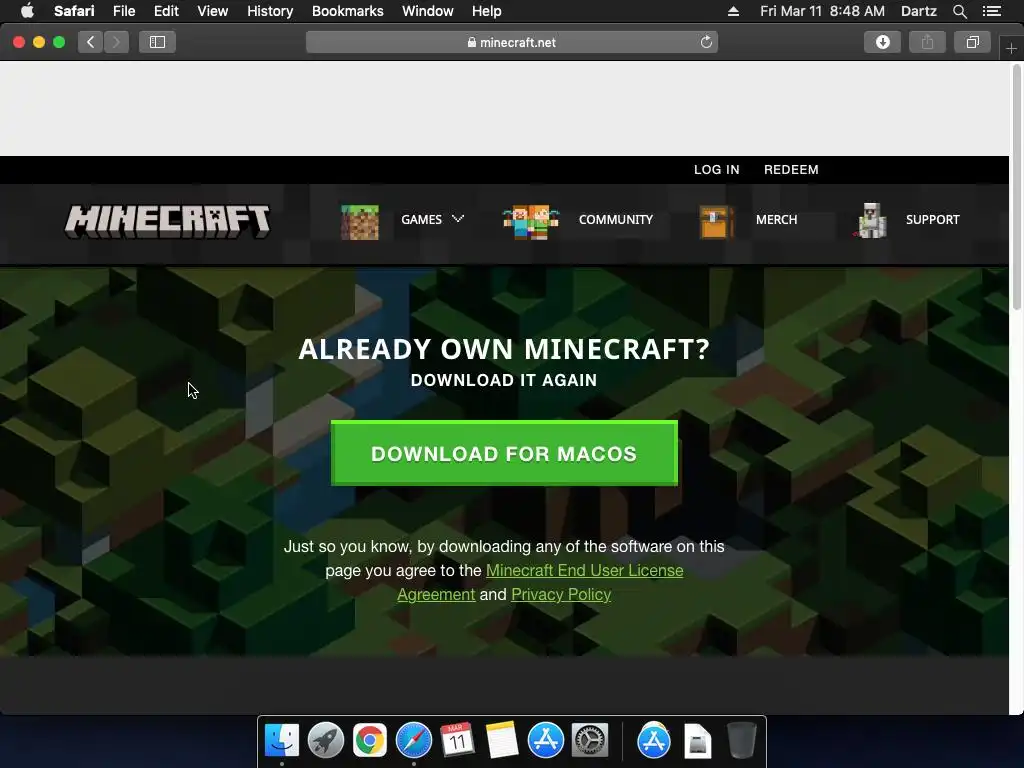Screen dimensions: 1024x768
Task: Click the Already Own Minecraft heading
Action: (504, 349)
